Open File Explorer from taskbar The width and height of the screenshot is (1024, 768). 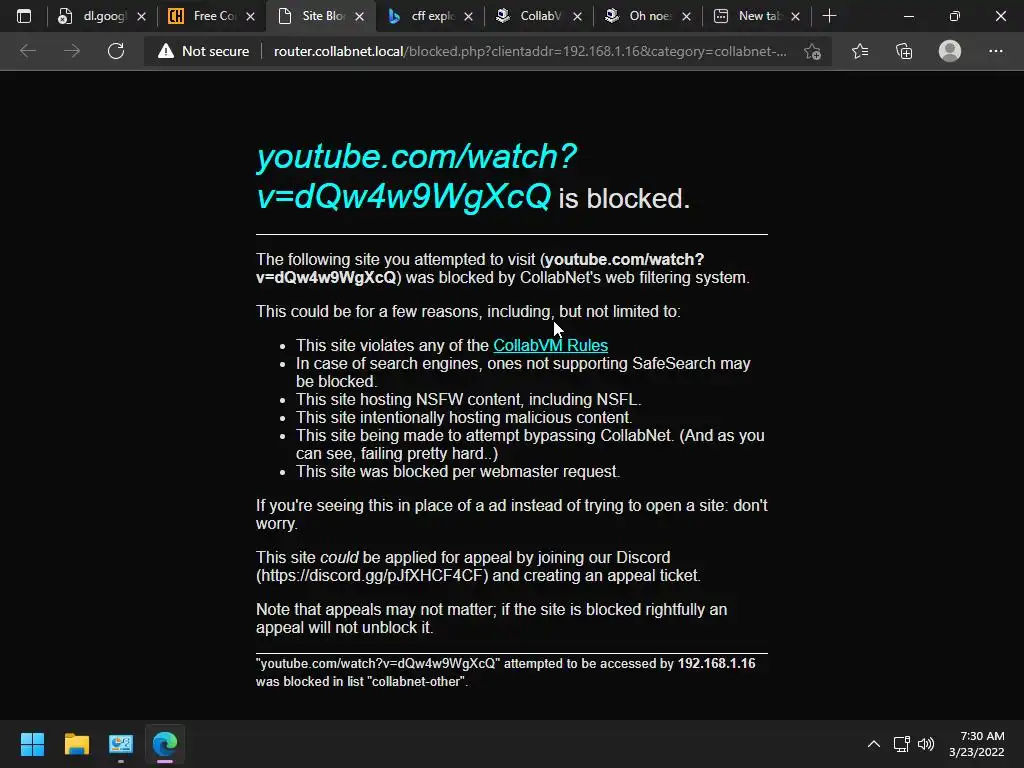76,744
